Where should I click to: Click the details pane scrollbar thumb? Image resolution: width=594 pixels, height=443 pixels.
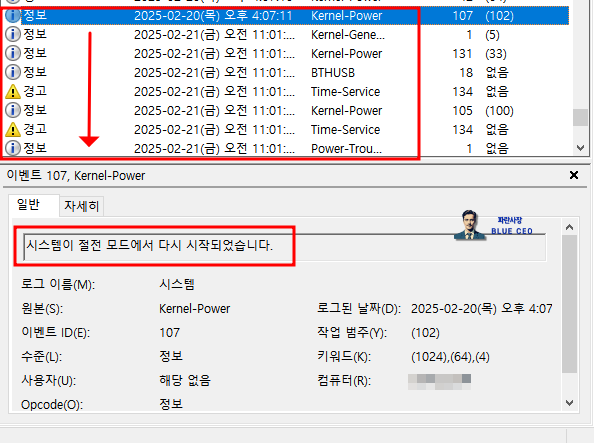click(x=569, y=304)
